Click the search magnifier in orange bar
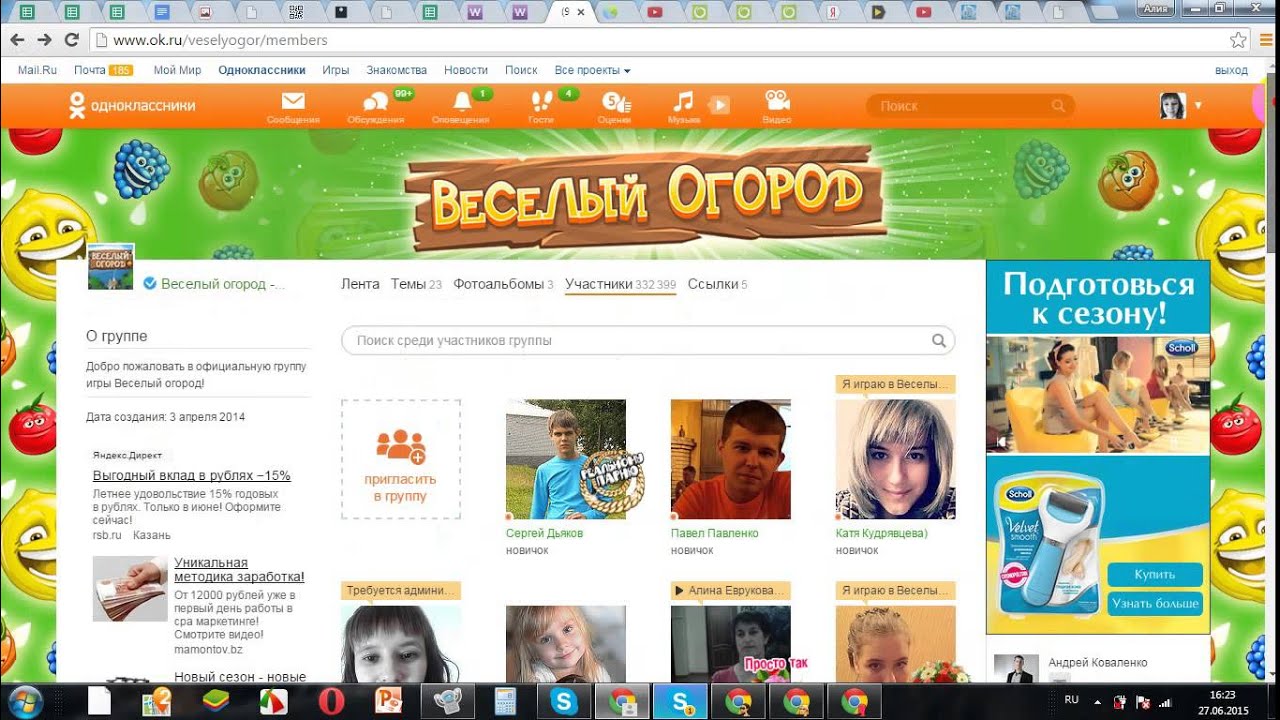The width and height of the screenshot is (1280, 720). (1058, 106)
